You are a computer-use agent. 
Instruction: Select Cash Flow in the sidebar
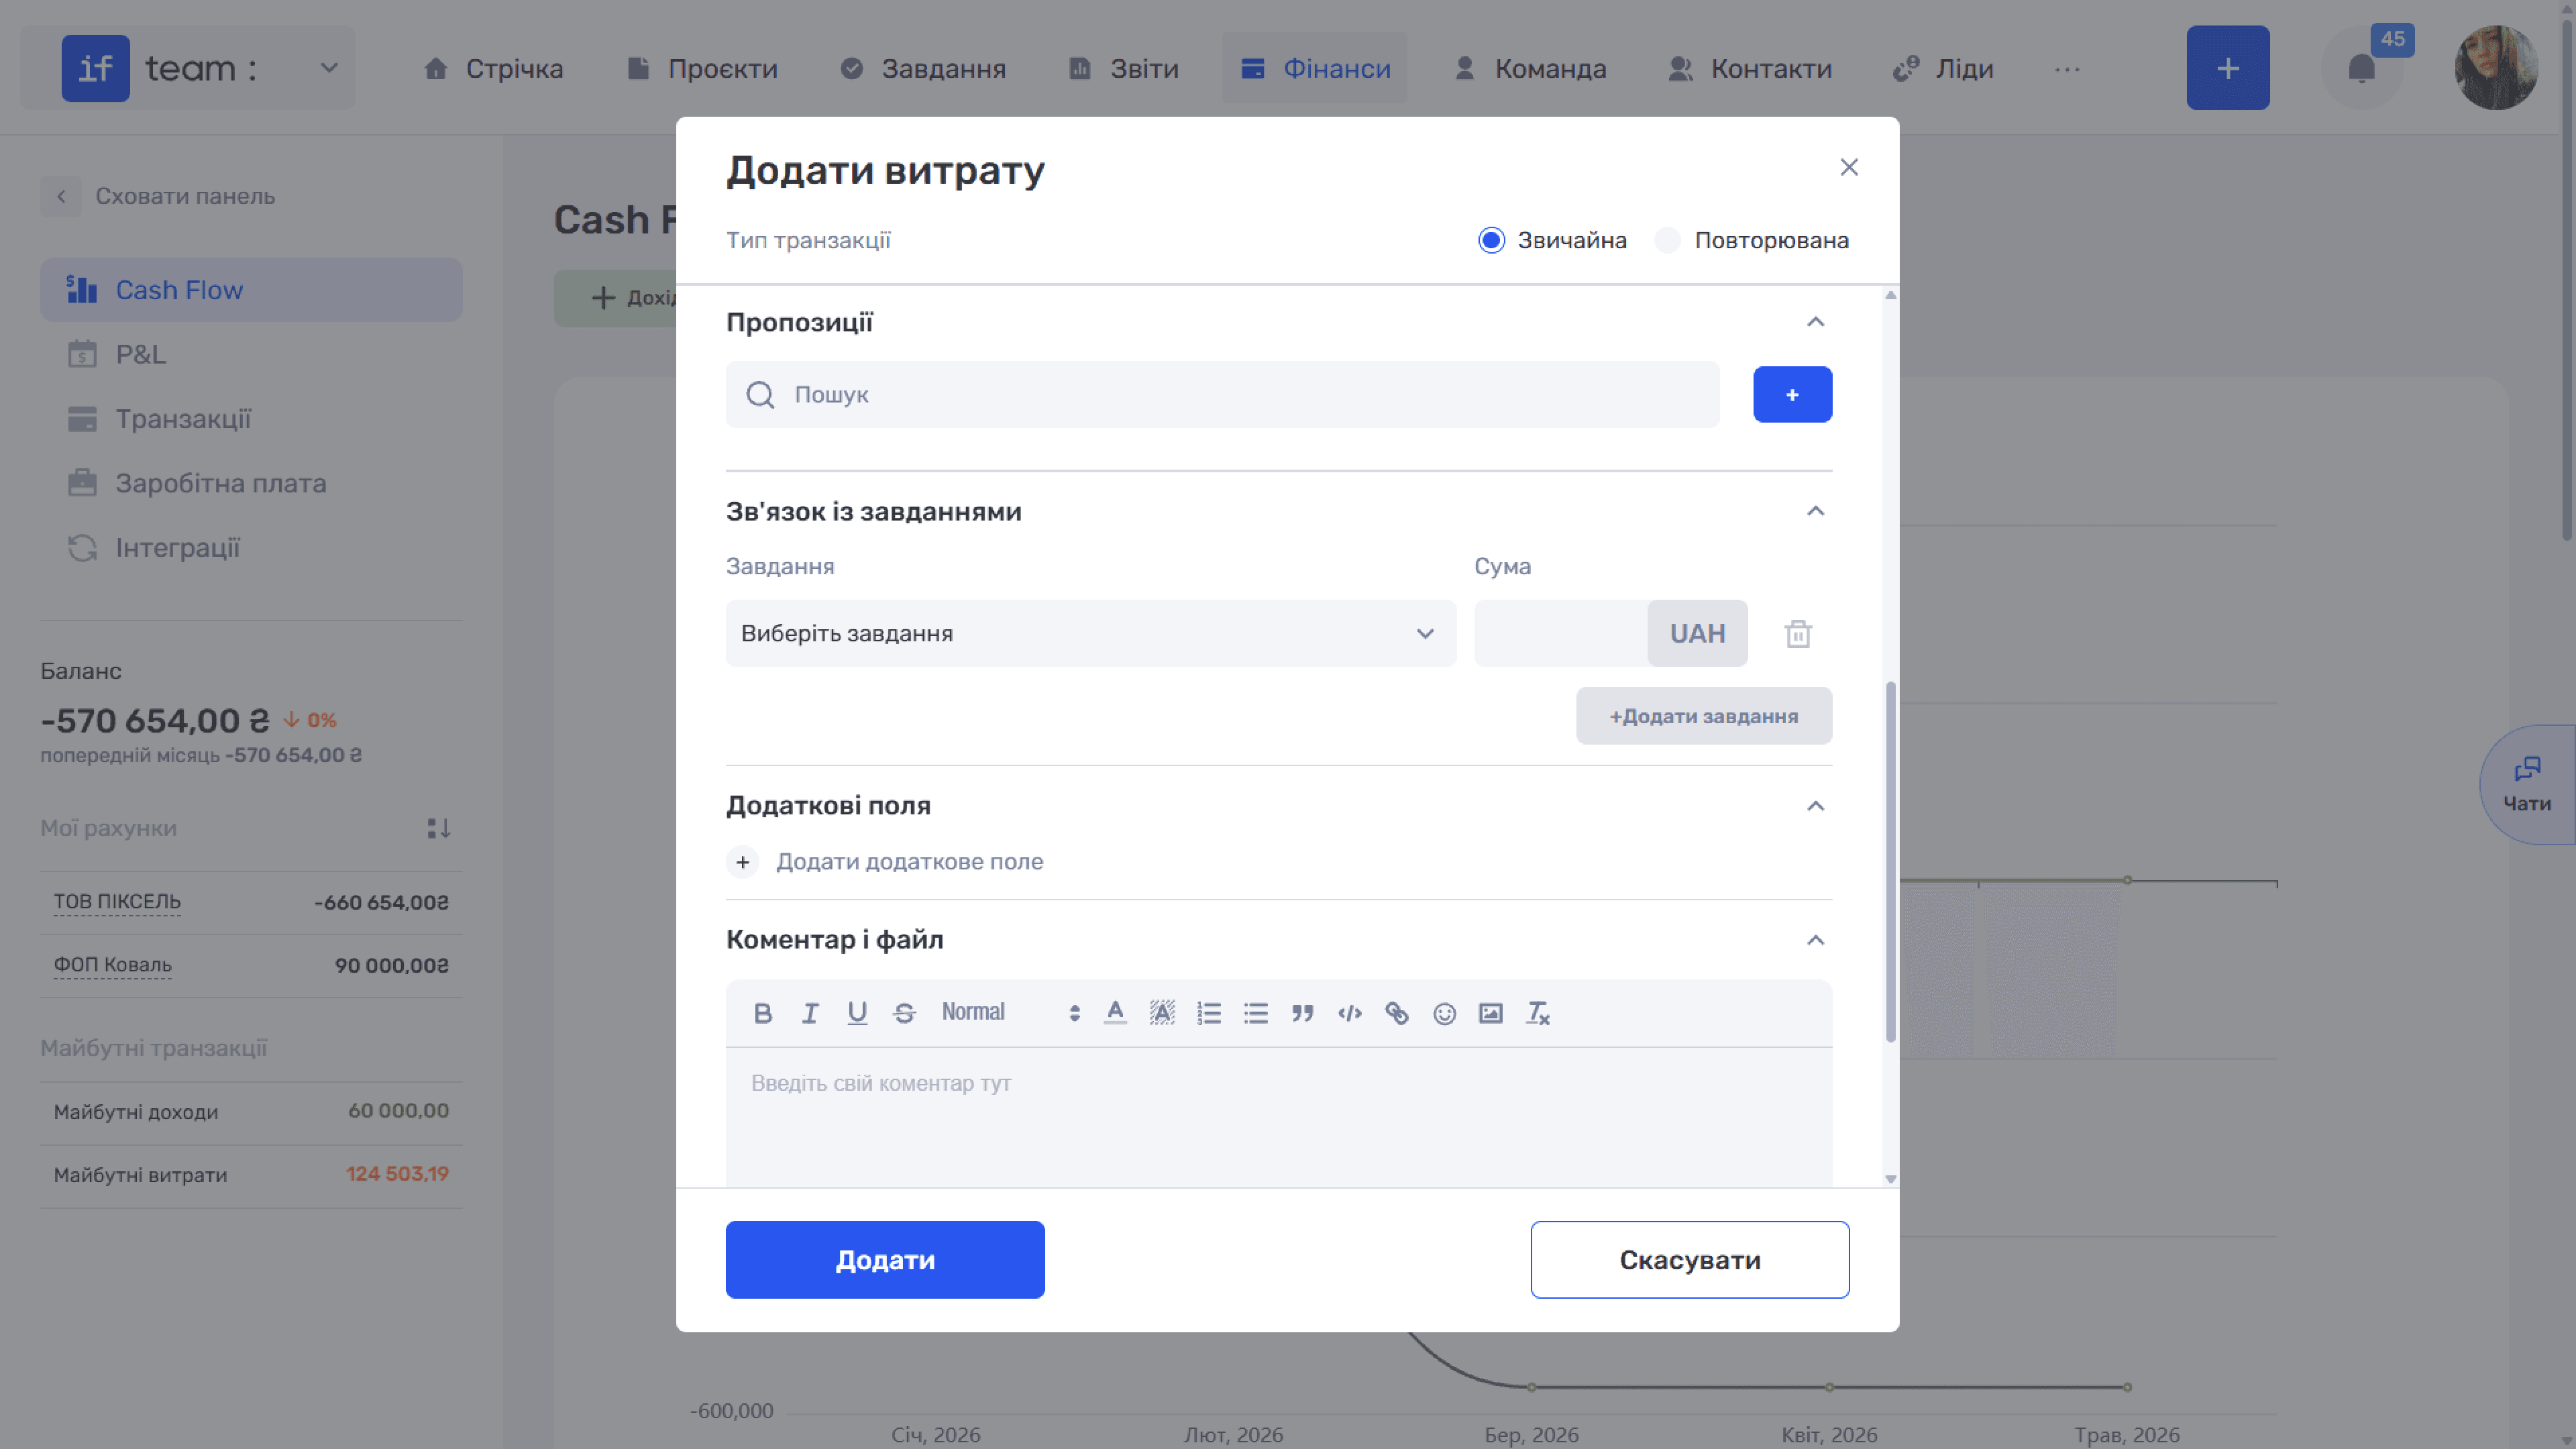pyautogui.click(x=251, y=290)
